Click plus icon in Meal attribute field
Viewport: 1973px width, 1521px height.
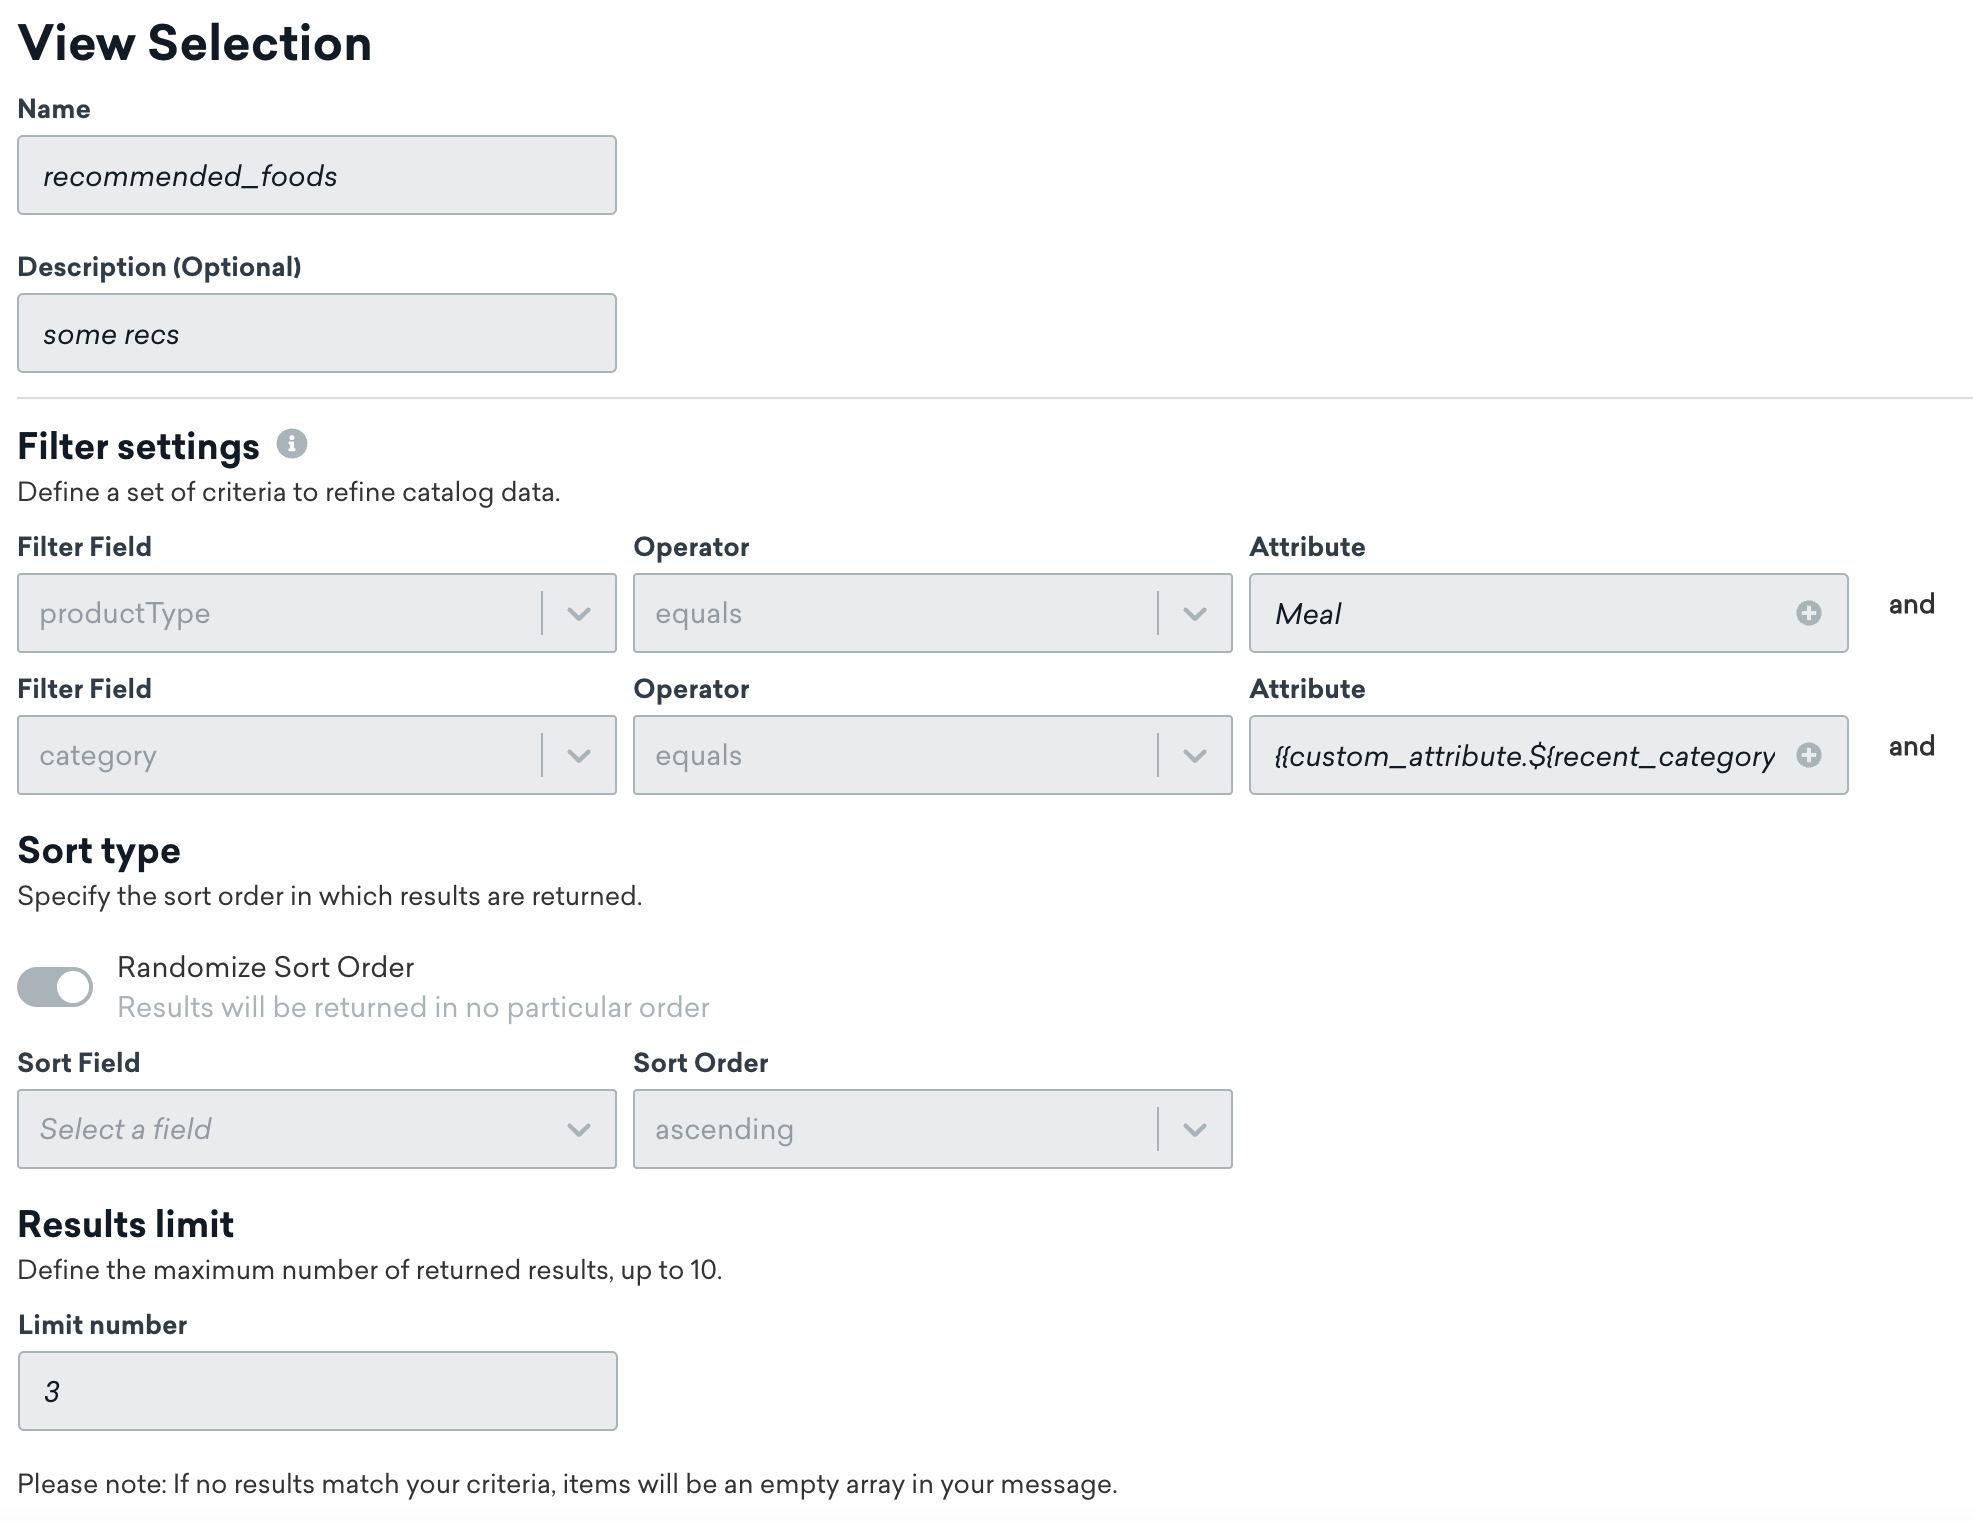[1808, 613]
